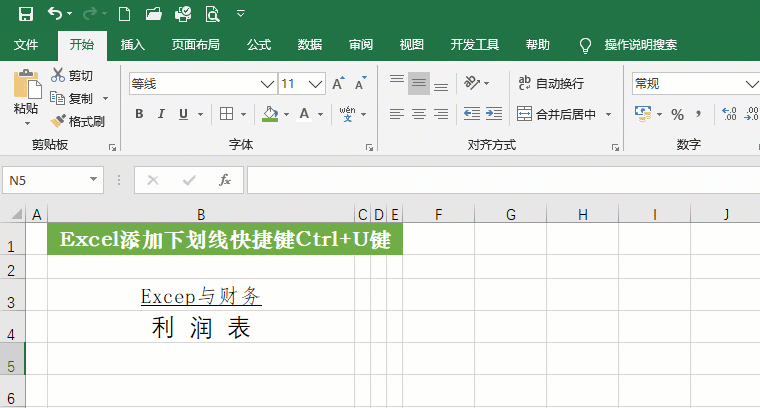
Task: Open the 帮助 tab
Action: click(x=538, y=45)
